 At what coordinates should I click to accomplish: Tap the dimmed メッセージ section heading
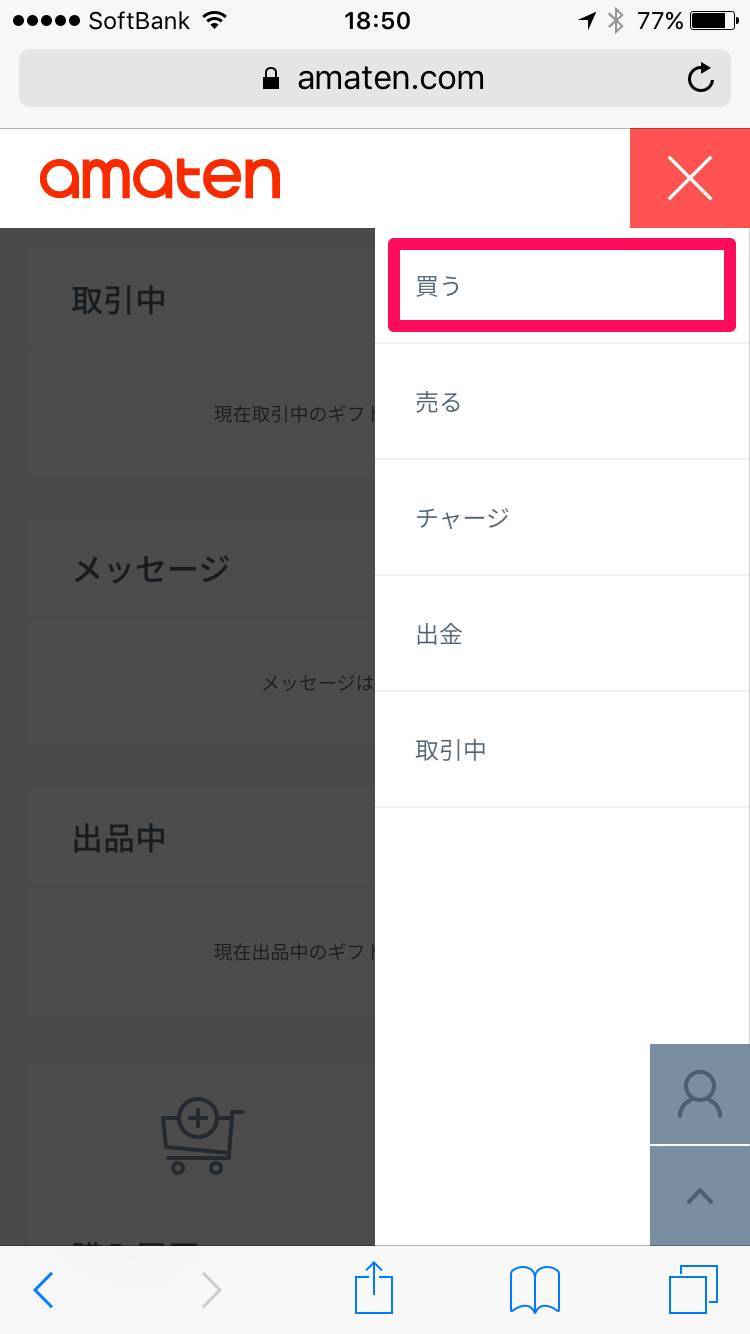[x=151, y=568]
